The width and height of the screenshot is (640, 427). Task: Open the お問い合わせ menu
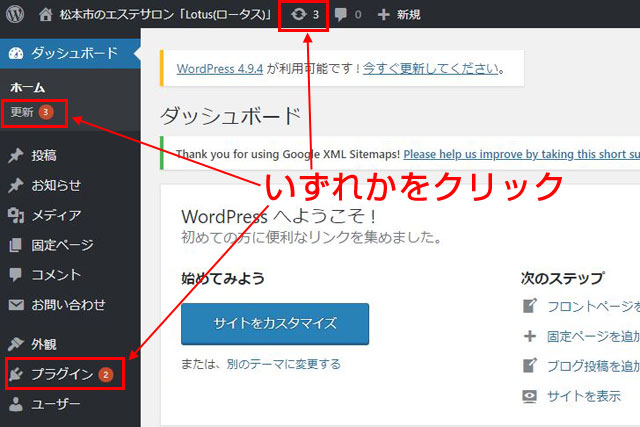click(x=70, y=305)
